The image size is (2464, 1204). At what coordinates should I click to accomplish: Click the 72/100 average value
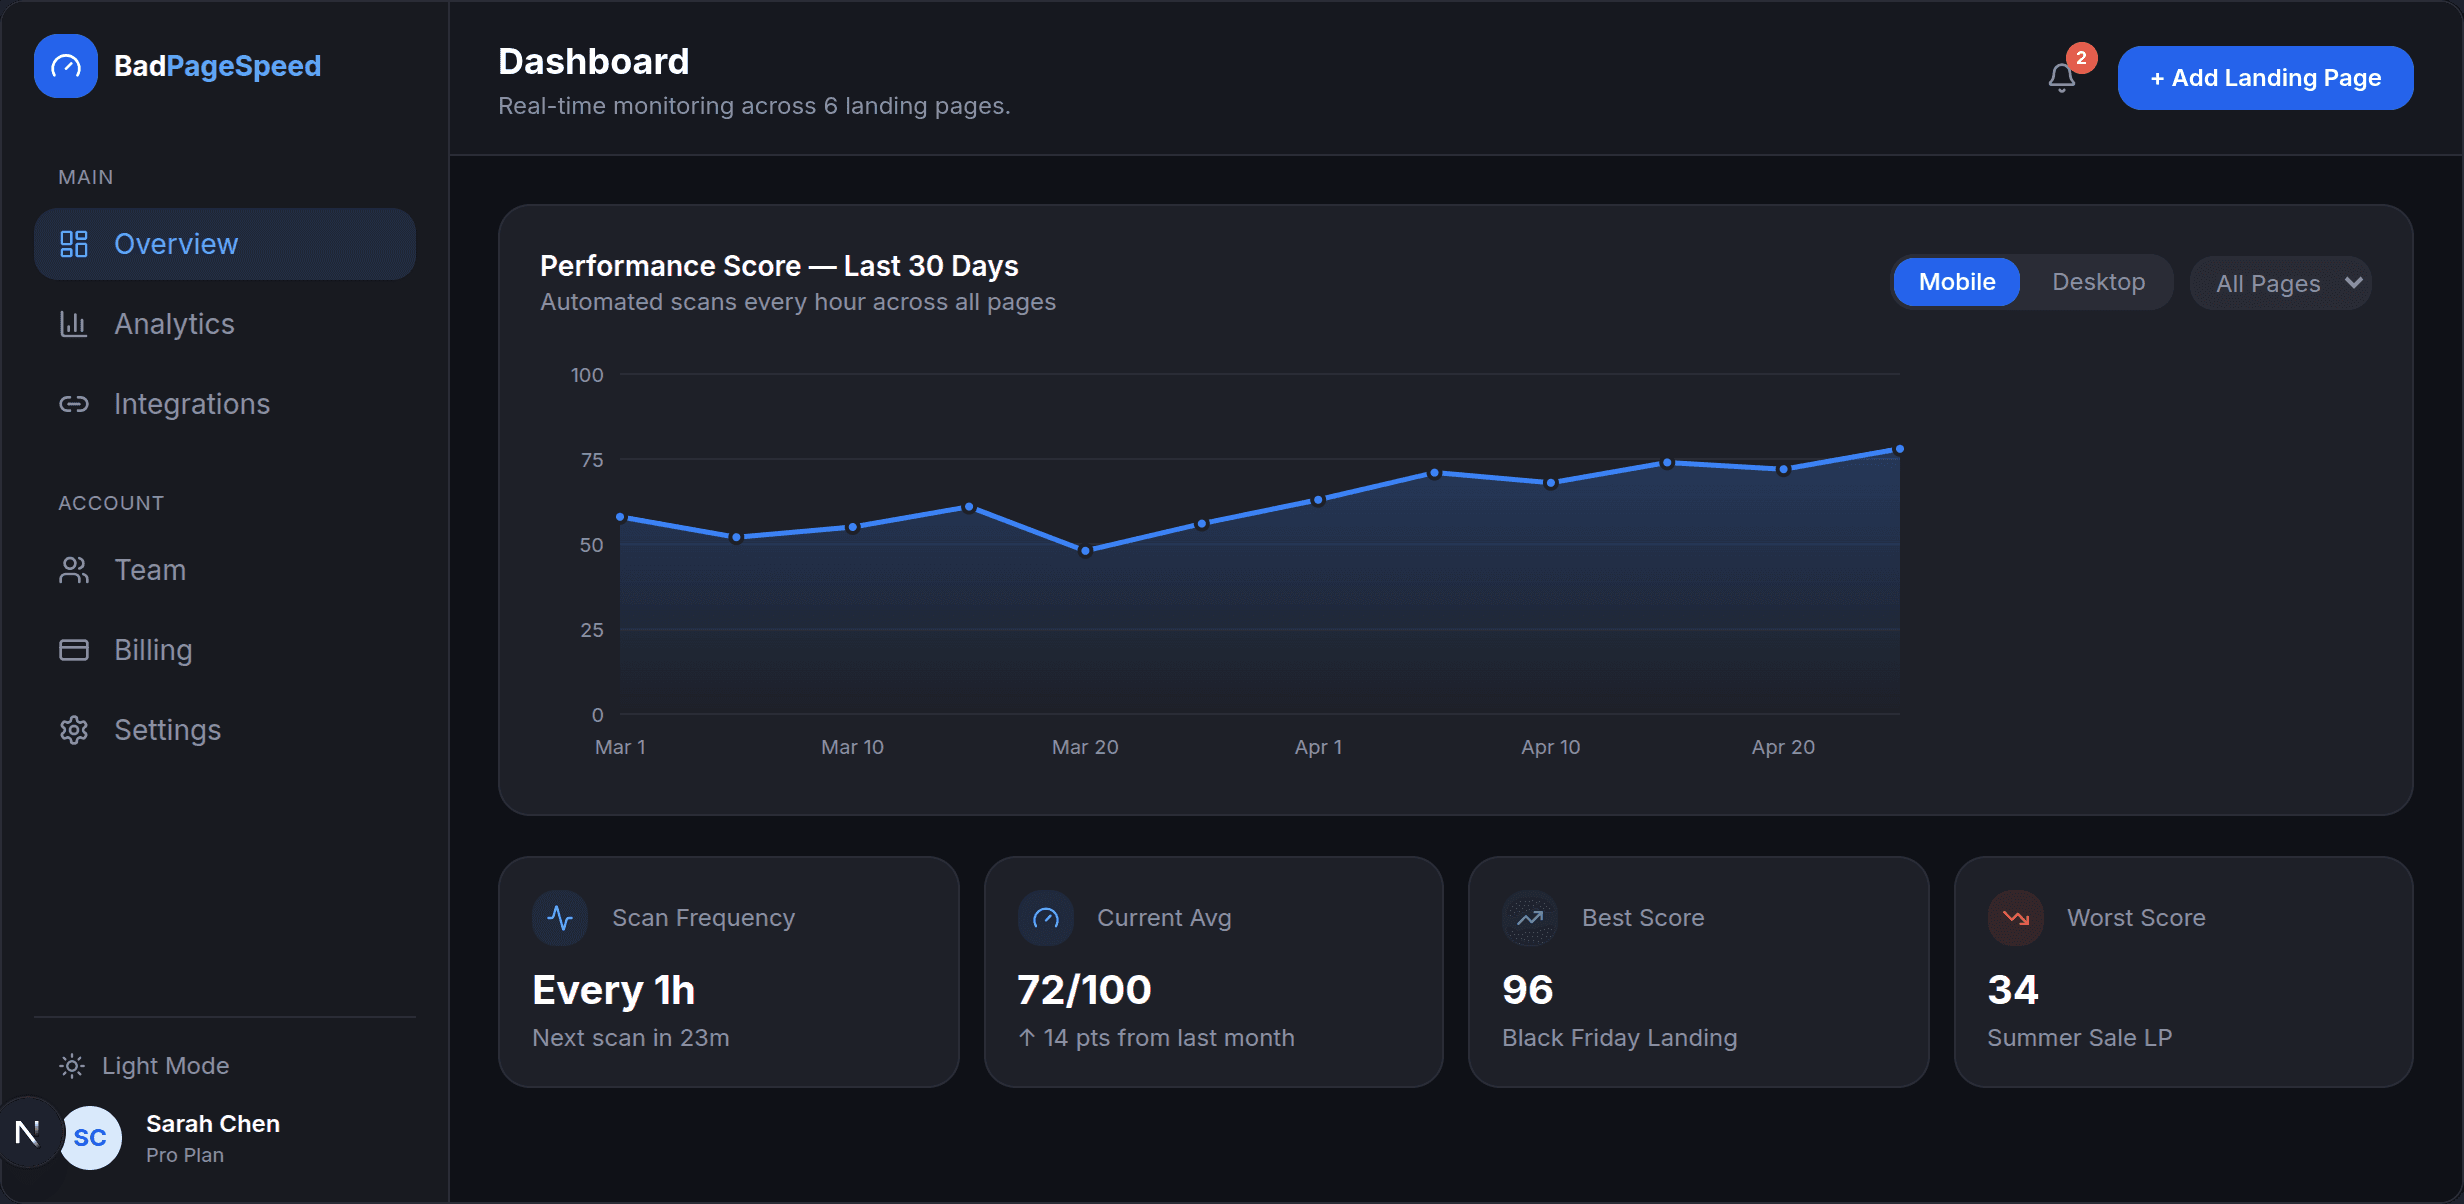point(1084,990)
